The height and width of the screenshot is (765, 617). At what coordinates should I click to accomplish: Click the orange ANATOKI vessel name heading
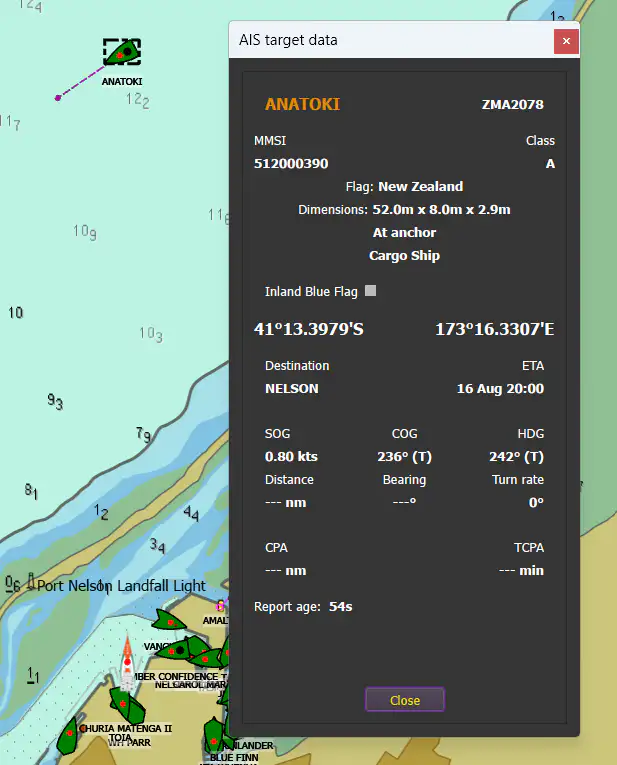pyautogui.click(x=302, y=104)
